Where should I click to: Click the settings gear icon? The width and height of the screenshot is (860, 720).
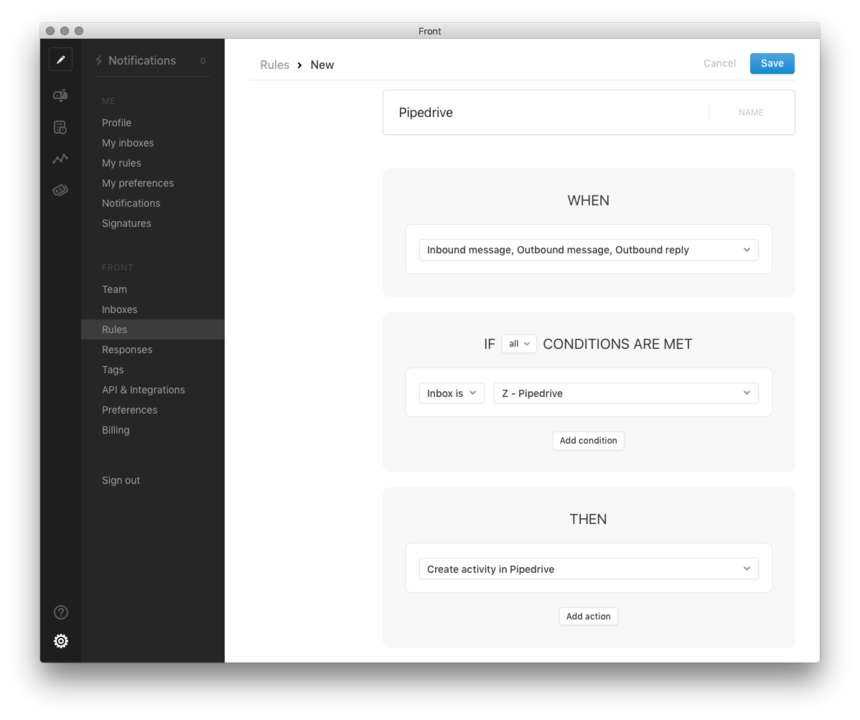pyautogui.click(x=61, y=640)
